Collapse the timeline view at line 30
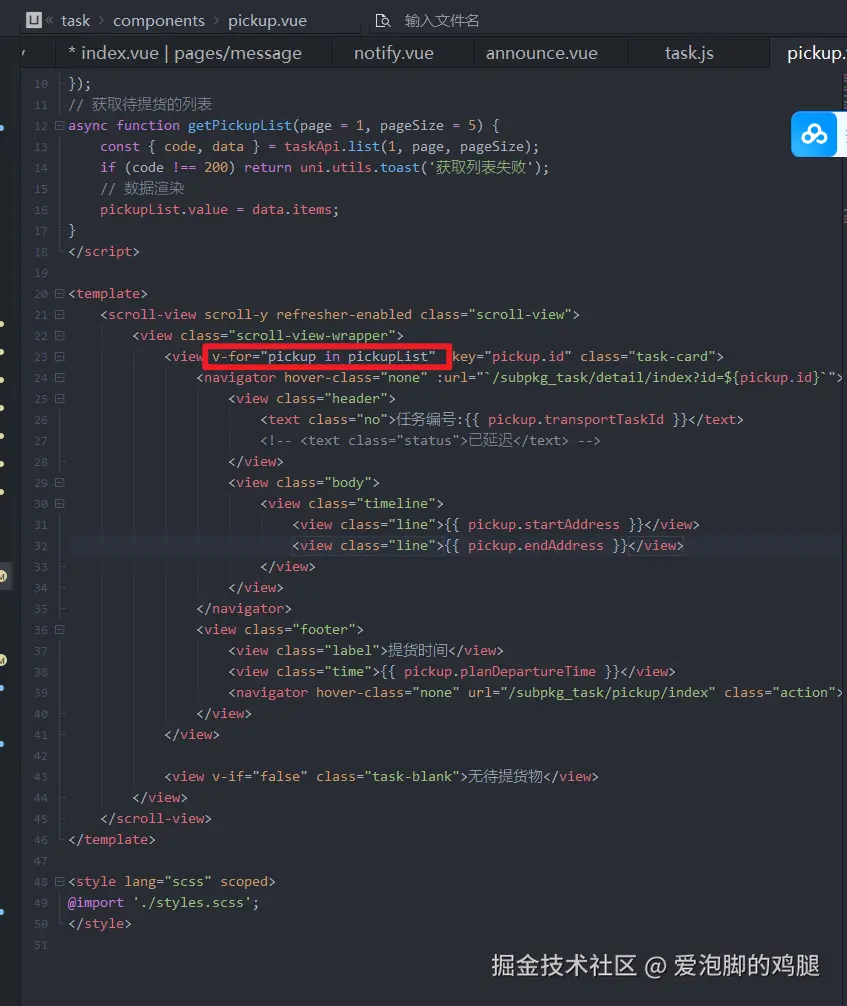The width and height of the screenshot is (847, 1006). (60, 504)
